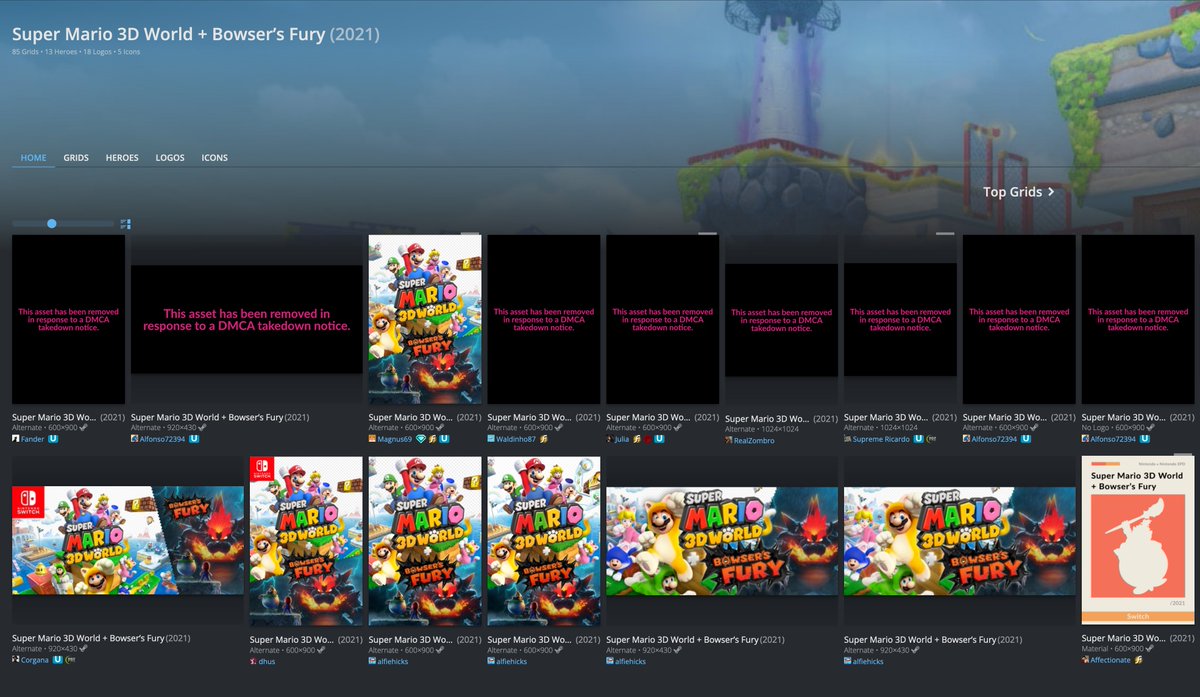Open Fander's user profile link
The image size is (1200, 697).
point(33,439)
